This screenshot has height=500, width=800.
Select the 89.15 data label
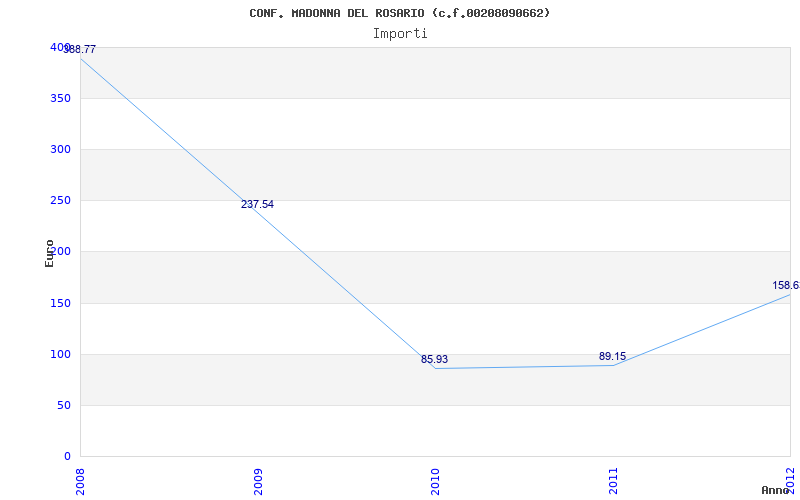pos(612,356)
